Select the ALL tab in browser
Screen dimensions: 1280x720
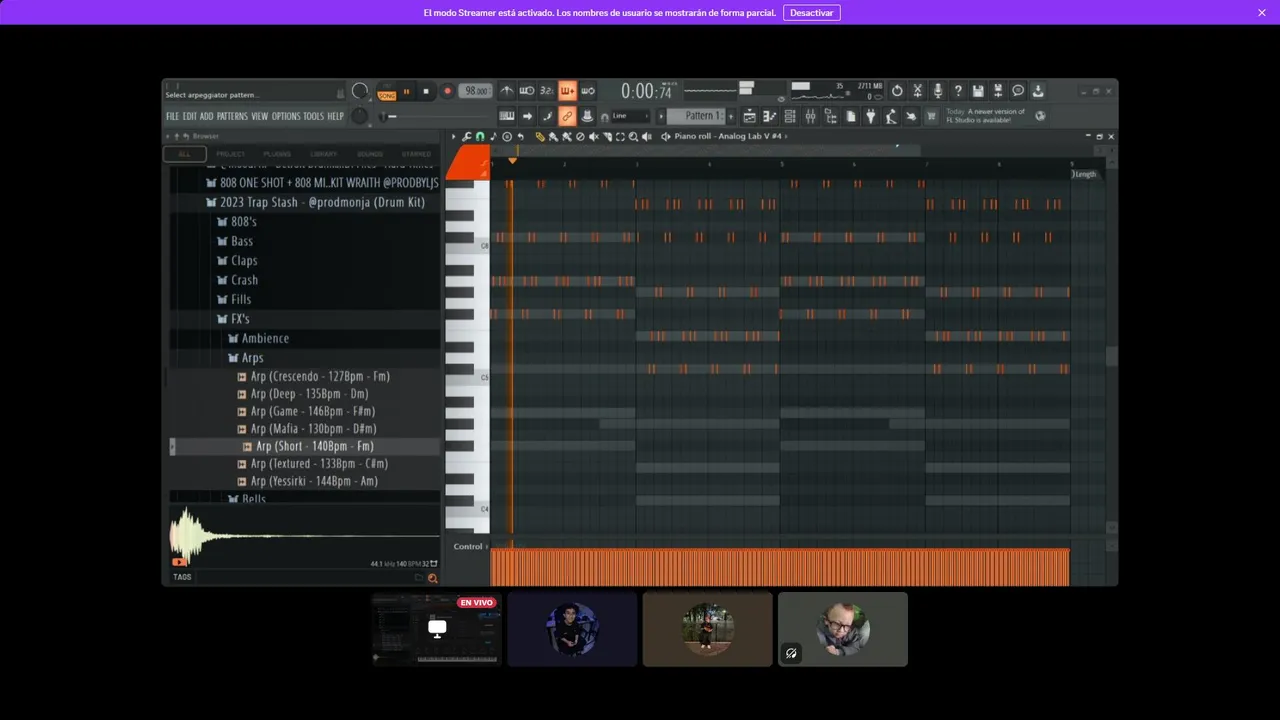pos(185,154)
